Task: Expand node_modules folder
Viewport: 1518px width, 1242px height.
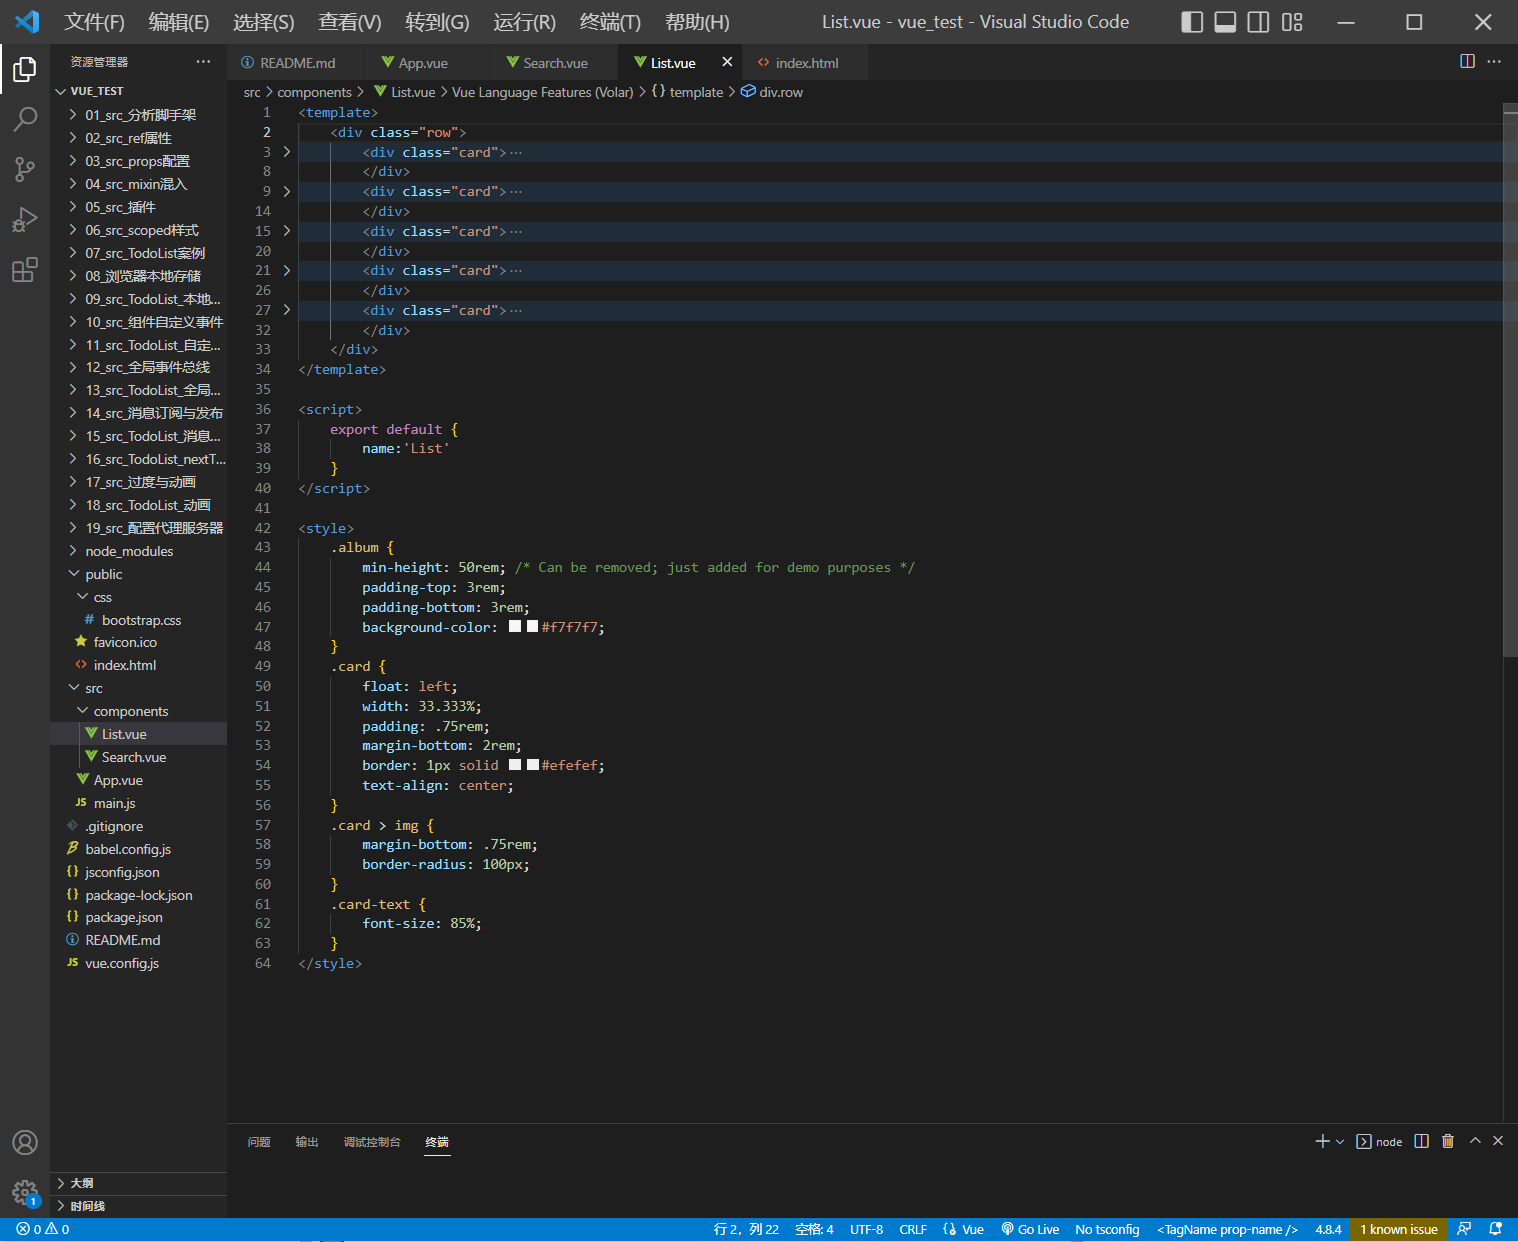Action: [x=138, y=551]
